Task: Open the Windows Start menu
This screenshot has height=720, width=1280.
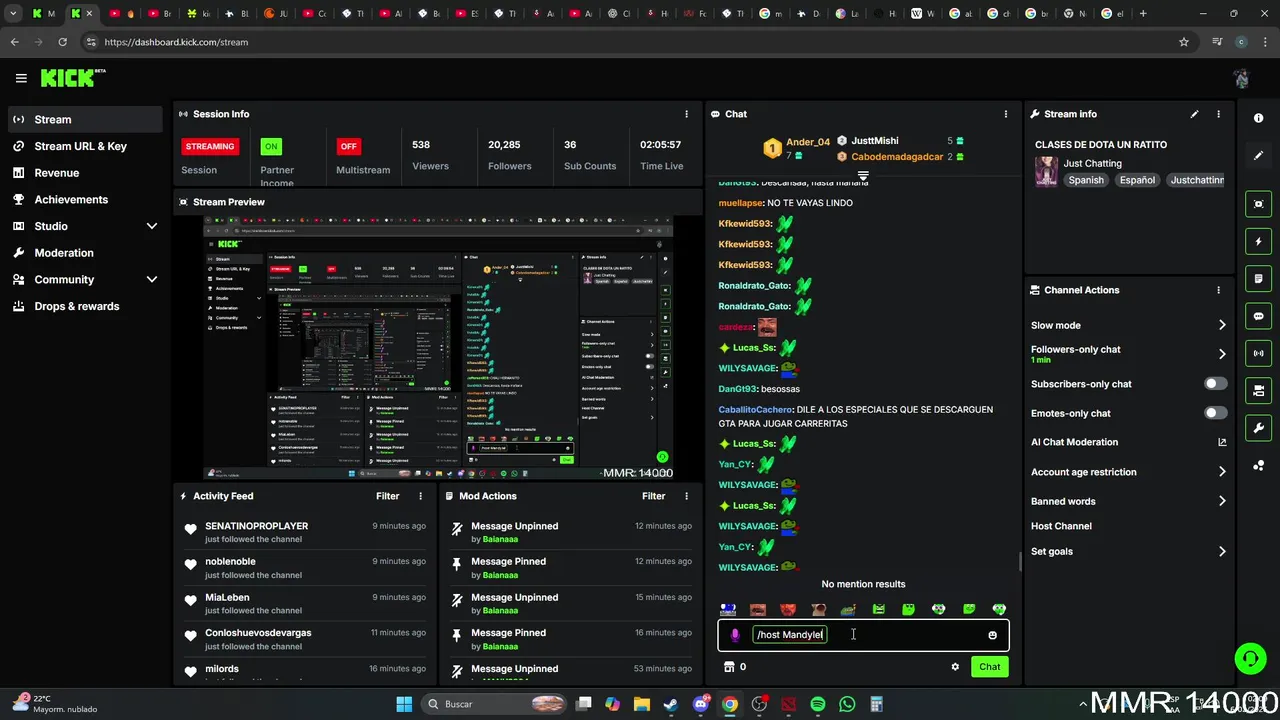Action: (404, 704)
